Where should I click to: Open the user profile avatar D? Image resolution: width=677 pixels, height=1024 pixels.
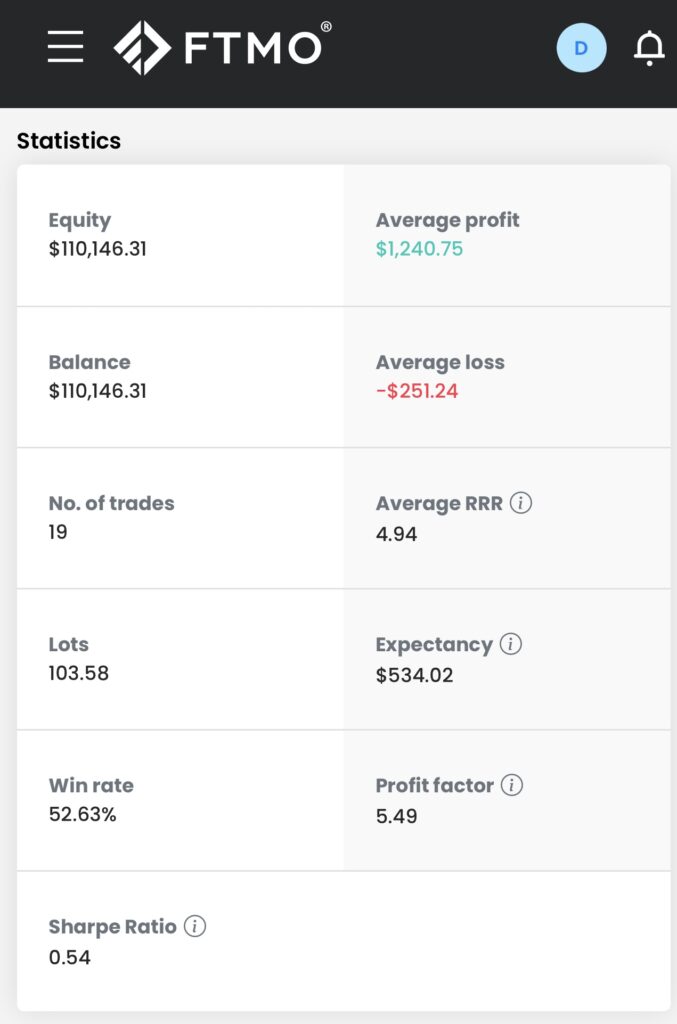coord(581,48)
